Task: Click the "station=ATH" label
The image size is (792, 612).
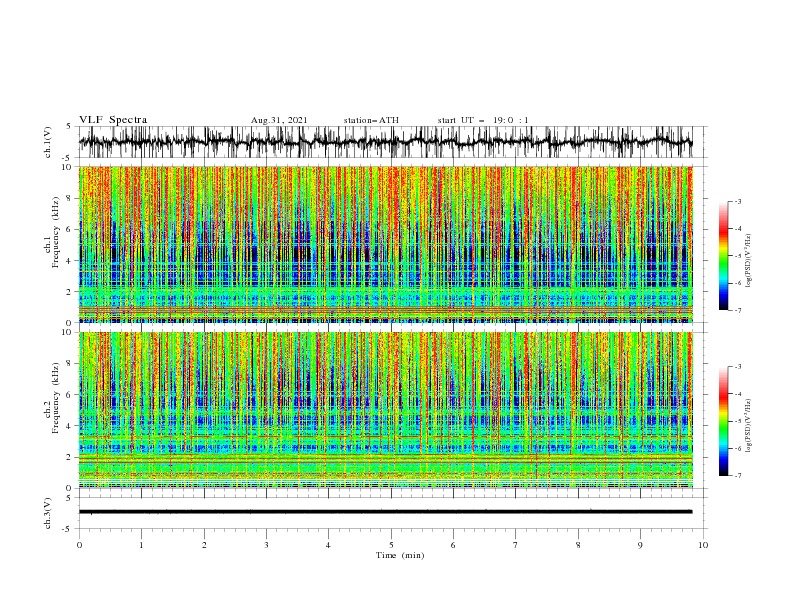Action: pyautogui.click(x=371, y=120)
